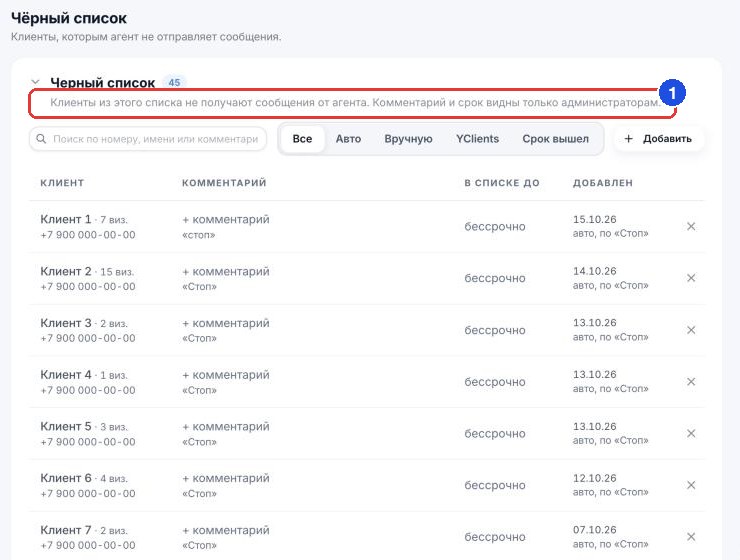740x560 pixels.
Task: Add a comment for Клиент 6
Action: [226, 478]
